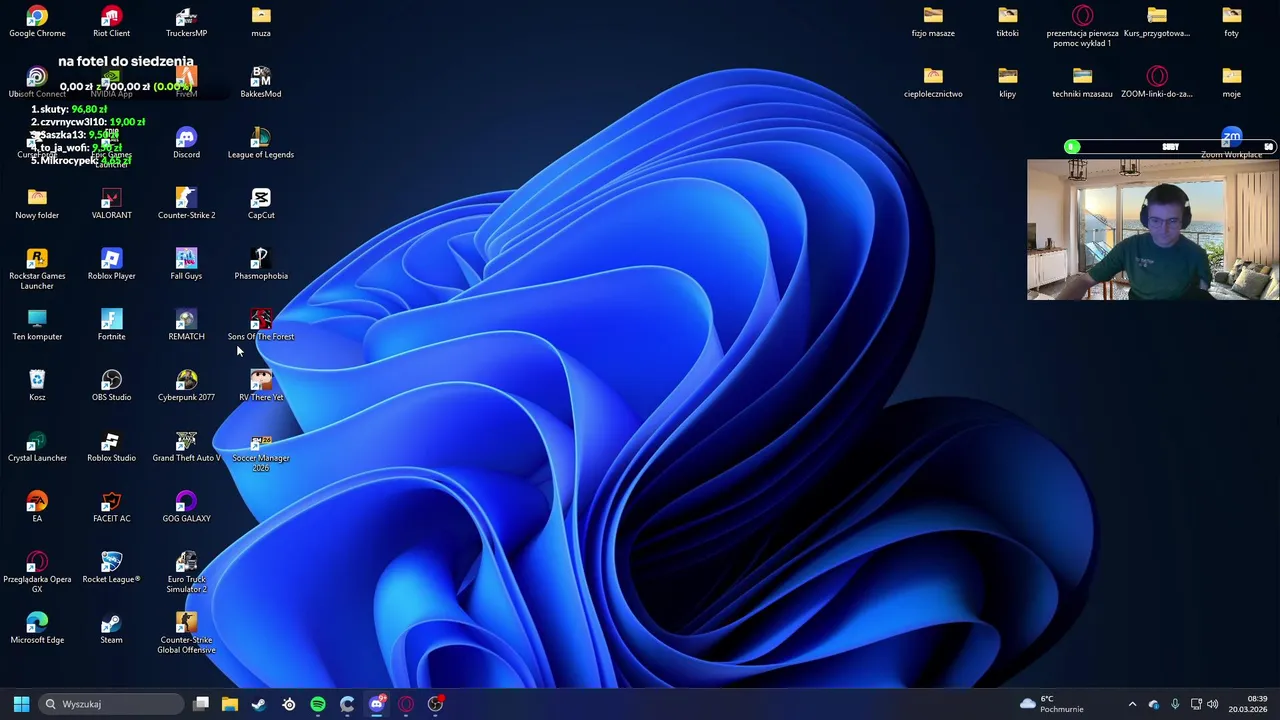This screenshot has width=1280, height=720.
Task: Select the techniki mzasazu folder
Action: click(x=1082, y=82)
